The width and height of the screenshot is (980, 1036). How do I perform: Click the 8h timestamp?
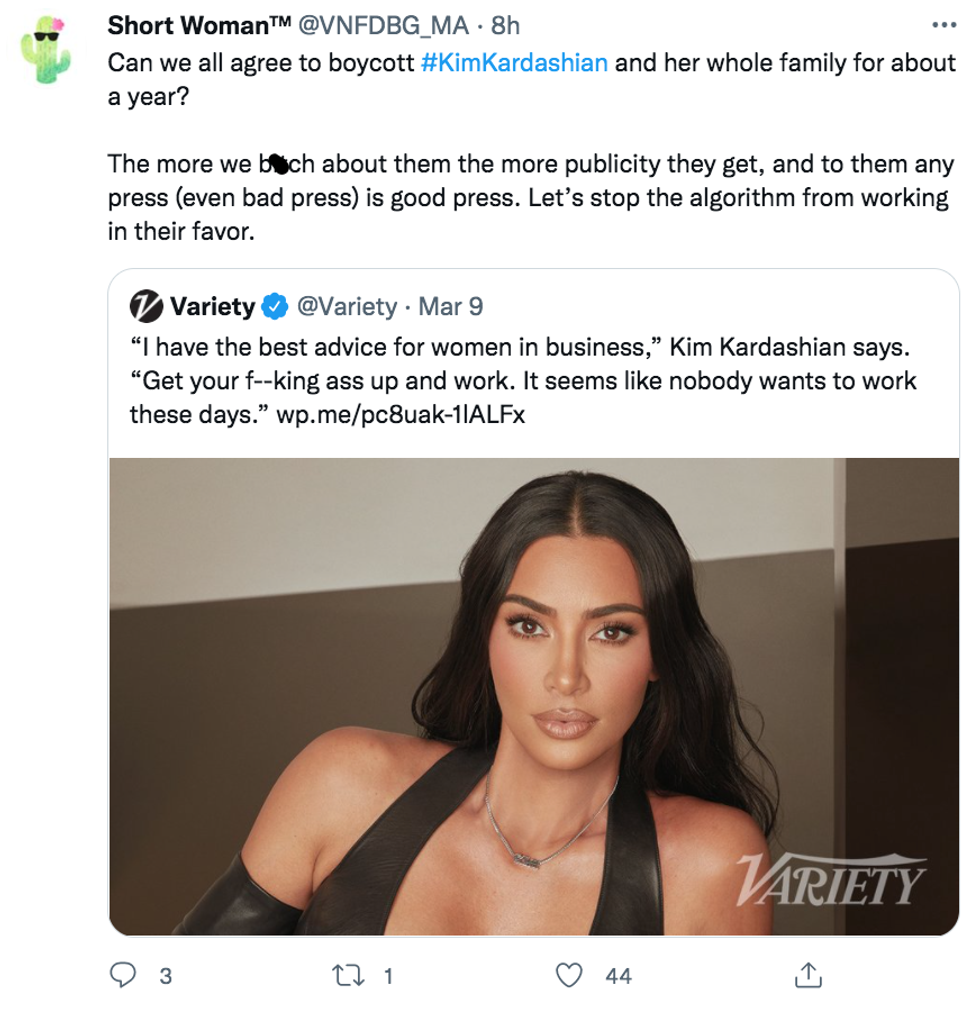[505, 26]
